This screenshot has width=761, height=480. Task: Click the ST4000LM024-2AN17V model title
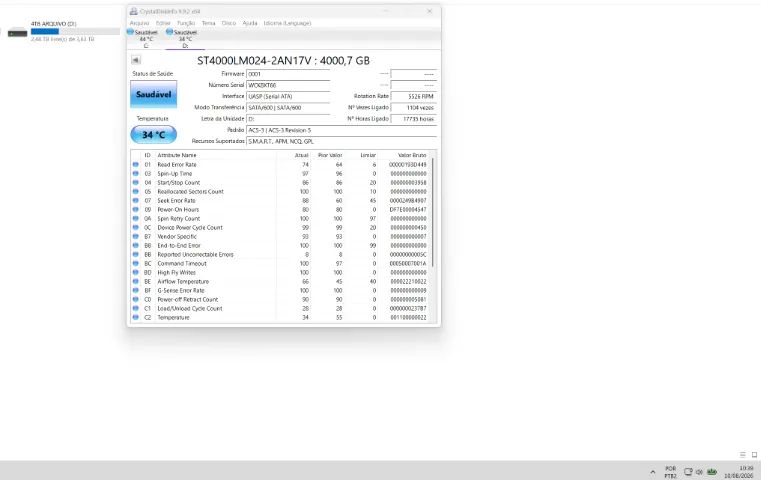tap(283, 61)
